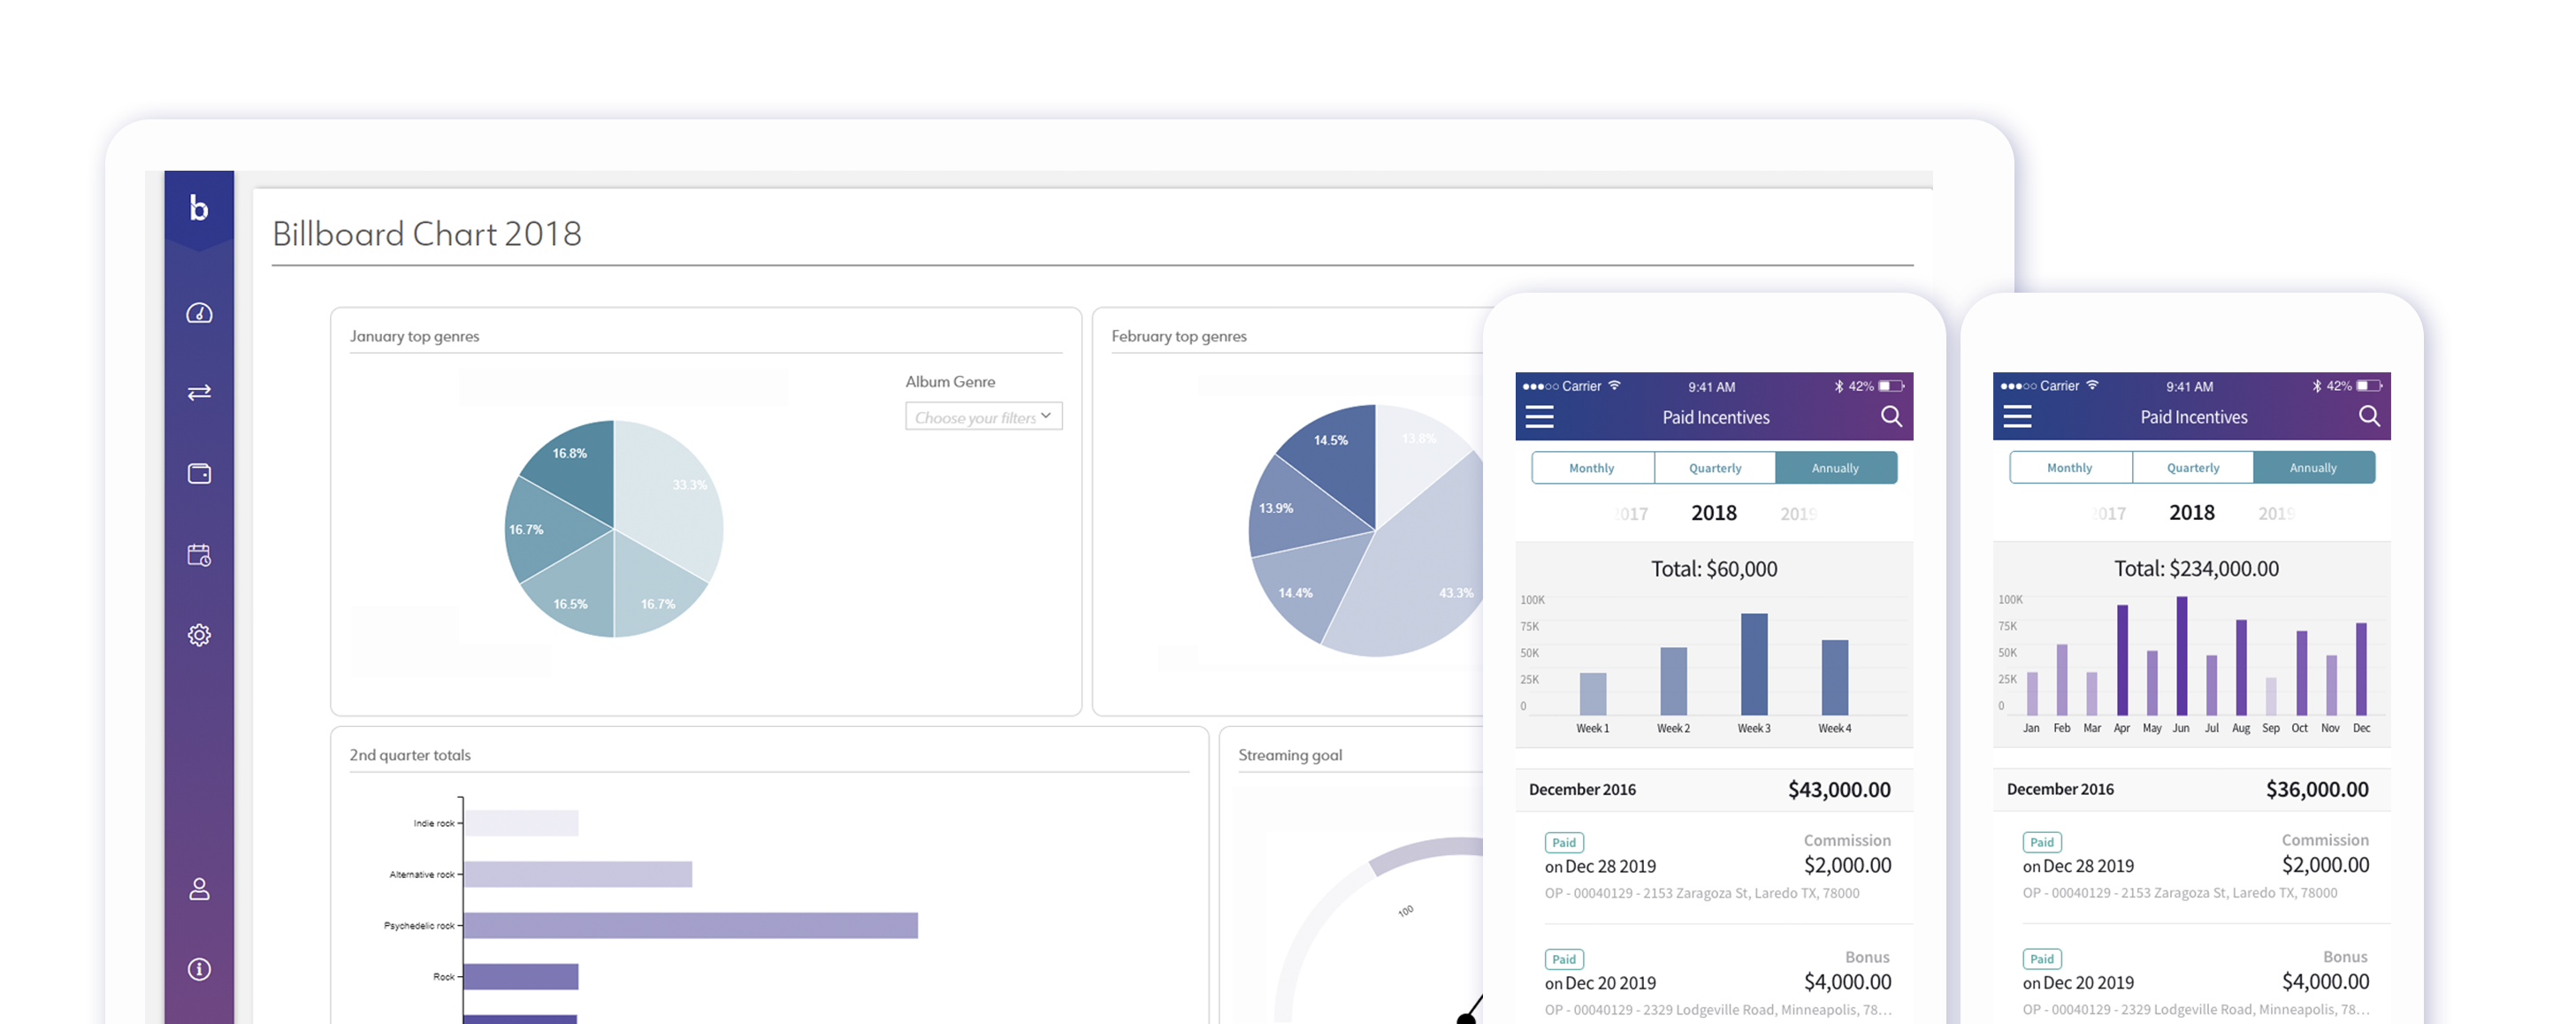Screen dimensions: 2576x1024
Task: Click the Indie rock bar
Action: tap(521, 823)
